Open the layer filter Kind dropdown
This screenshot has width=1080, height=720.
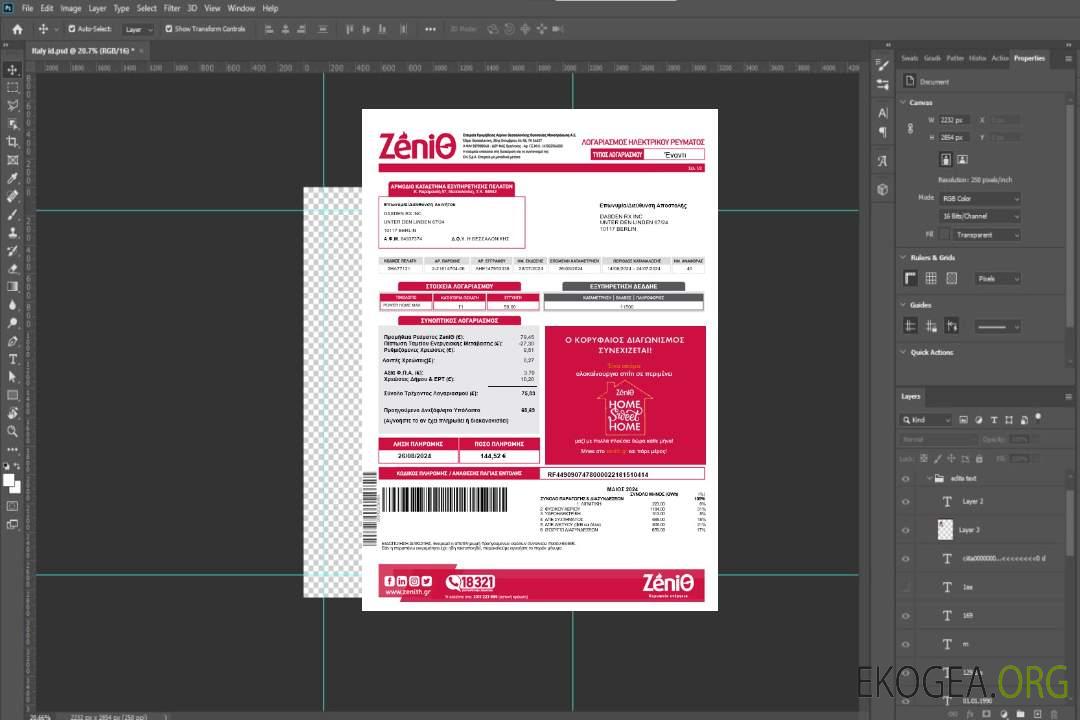[x=926, y=420]
